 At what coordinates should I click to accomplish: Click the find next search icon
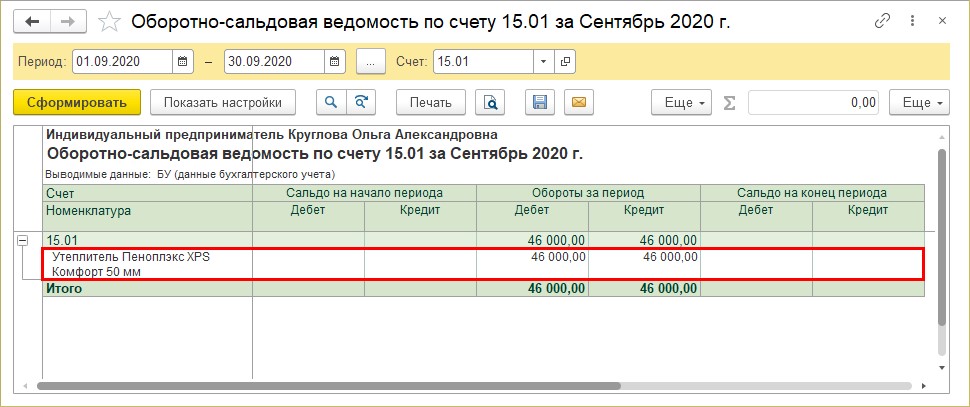point(361,102)
